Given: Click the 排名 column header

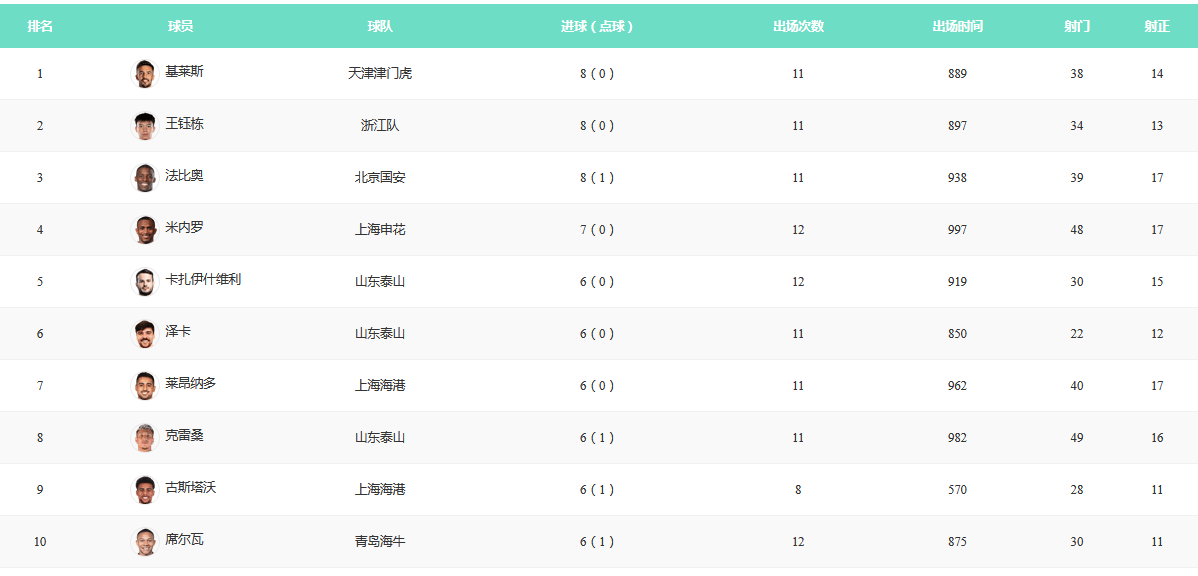Looking at the screenshot, I should [40, 27].
